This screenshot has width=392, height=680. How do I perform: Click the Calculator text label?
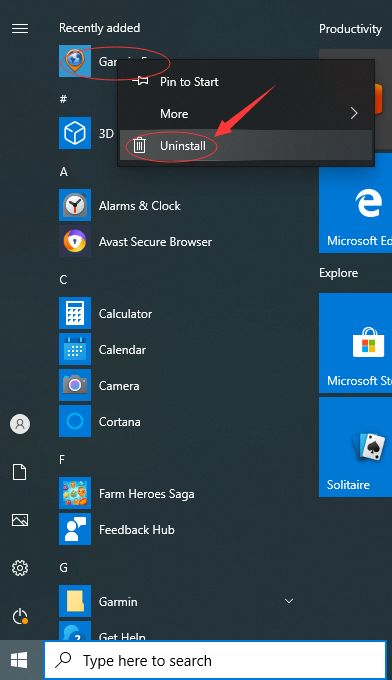pyautogui.click(x=125, y=314)
